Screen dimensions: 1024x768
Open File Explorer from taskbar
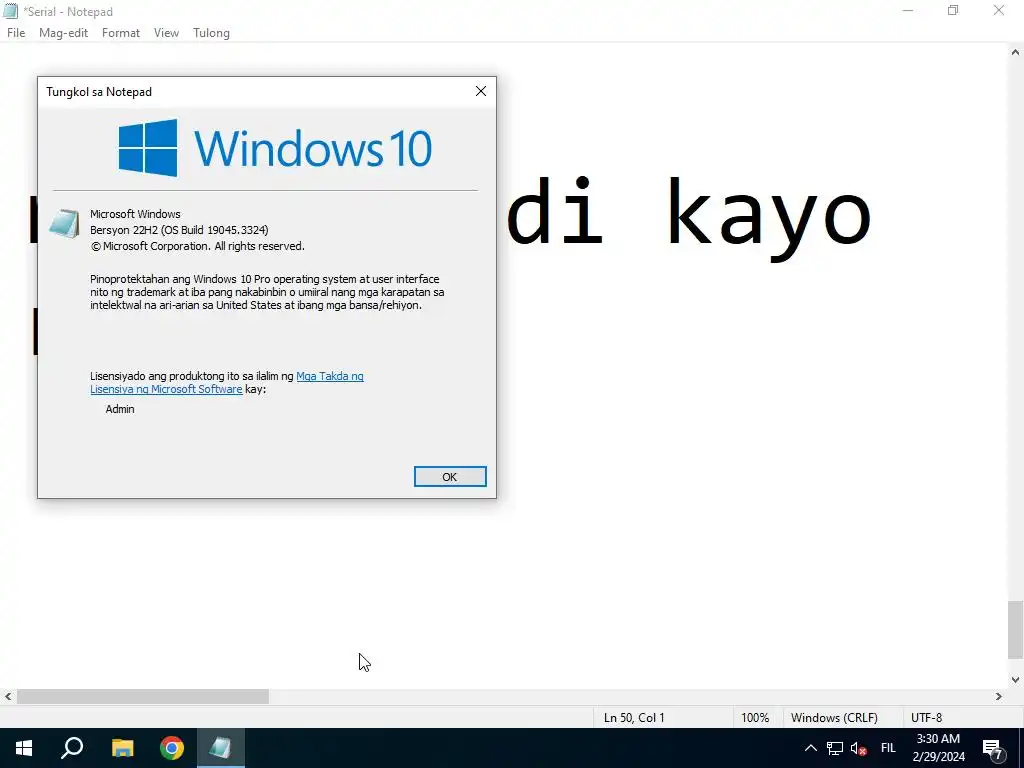tap(122, 748)
